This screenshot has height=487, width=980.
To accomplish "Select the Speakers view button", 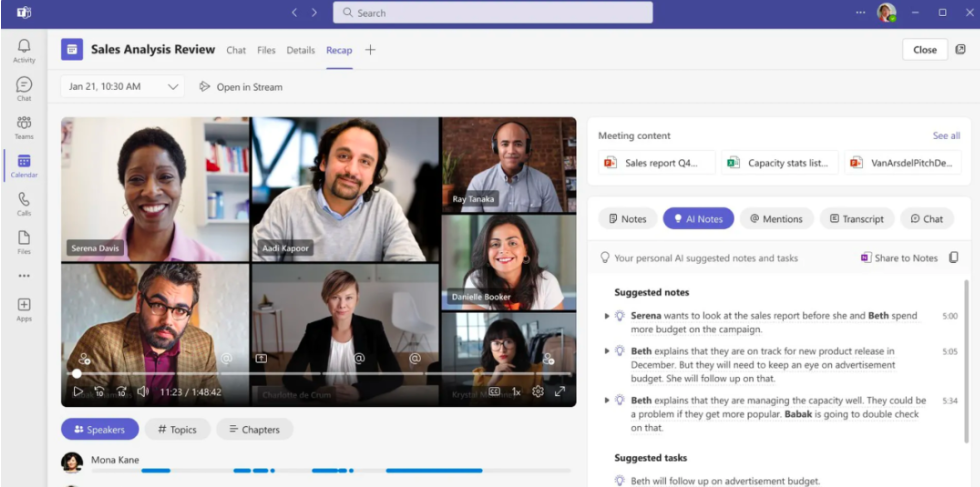I will coord(100,429).
